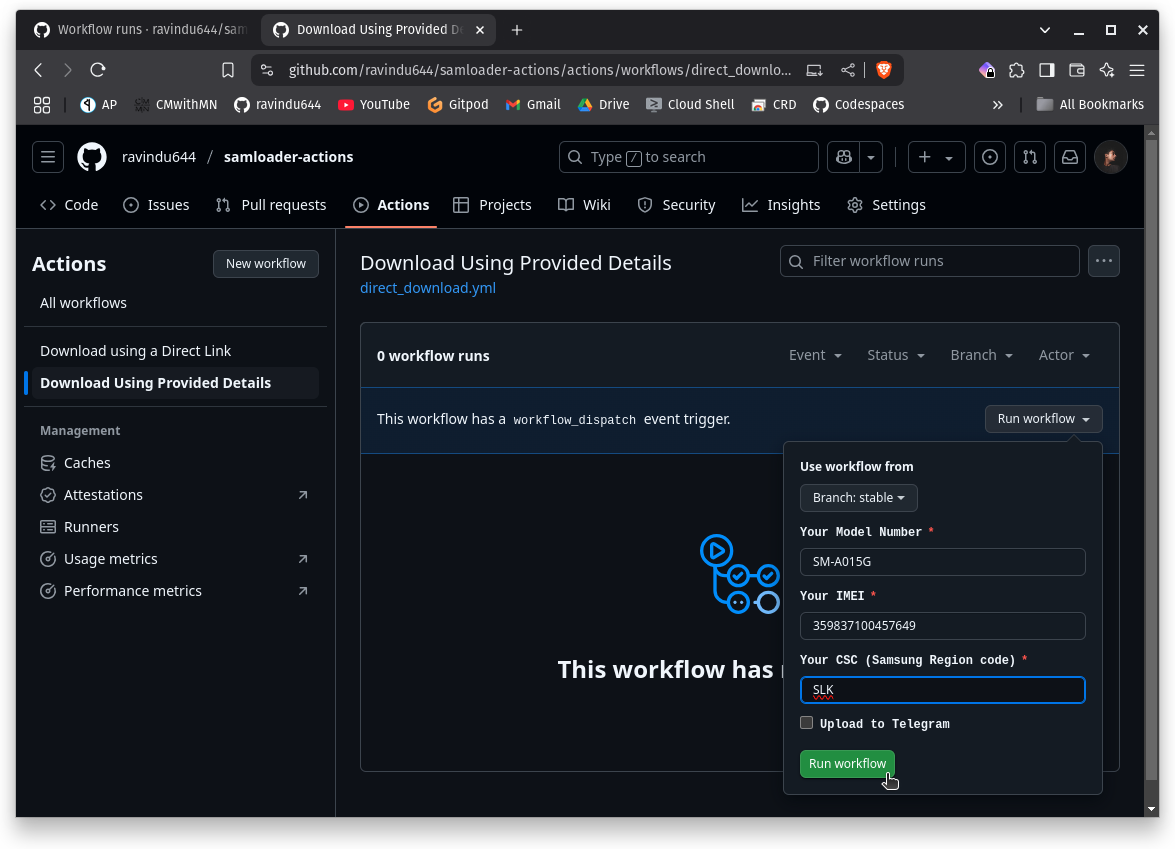Viewport: 1175px width, 849px height.
Task: Open the Actor filter dropdown
Action: (1064, 355)
